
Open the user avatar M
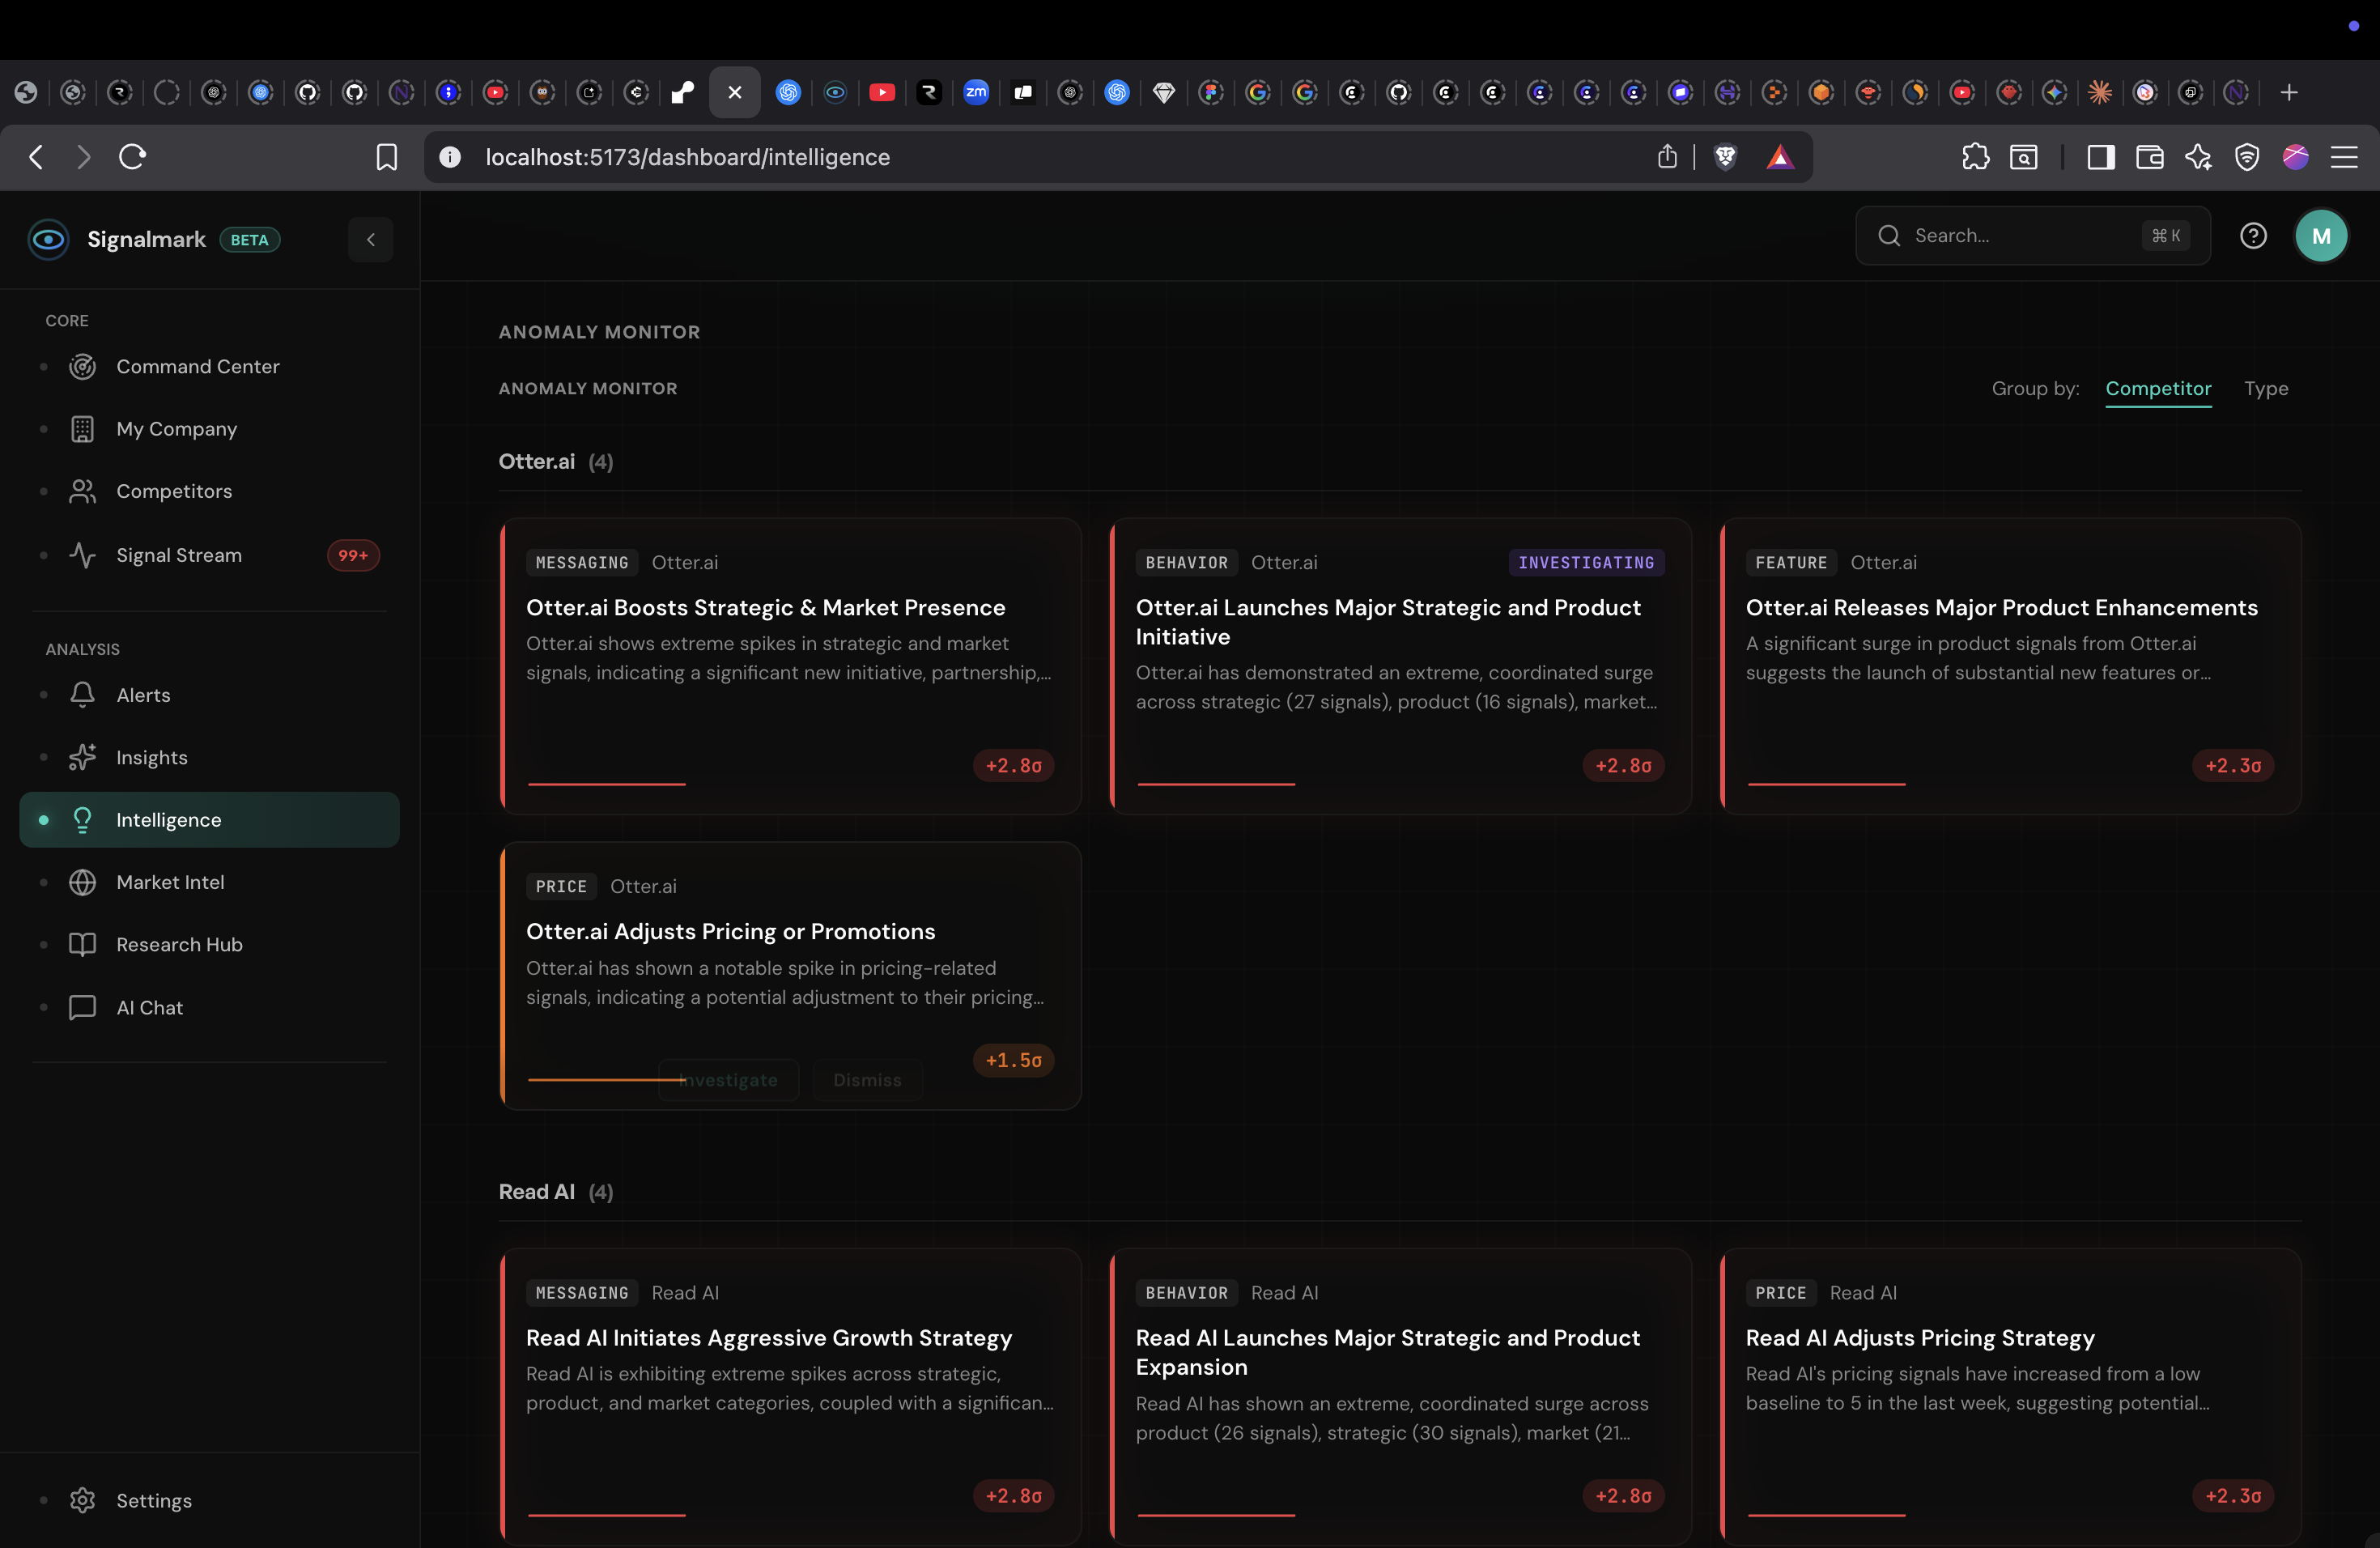coord(2320,236)
